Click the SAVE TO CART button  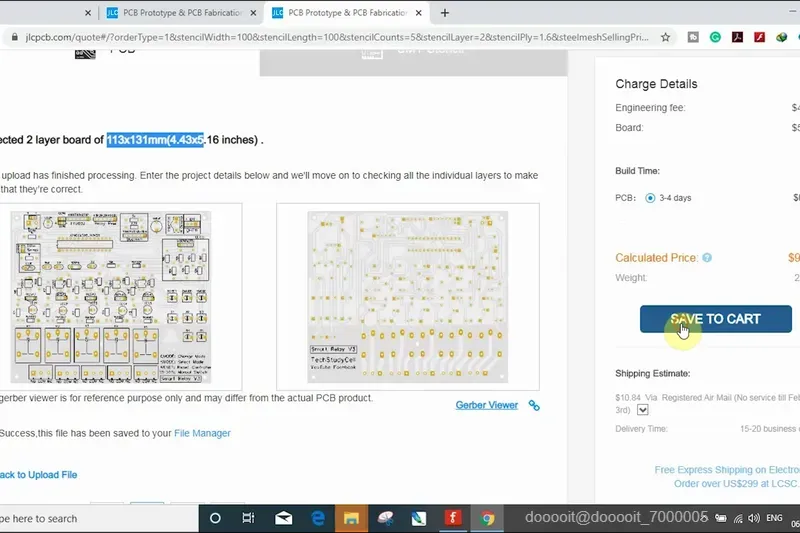(x=716, y=319)
